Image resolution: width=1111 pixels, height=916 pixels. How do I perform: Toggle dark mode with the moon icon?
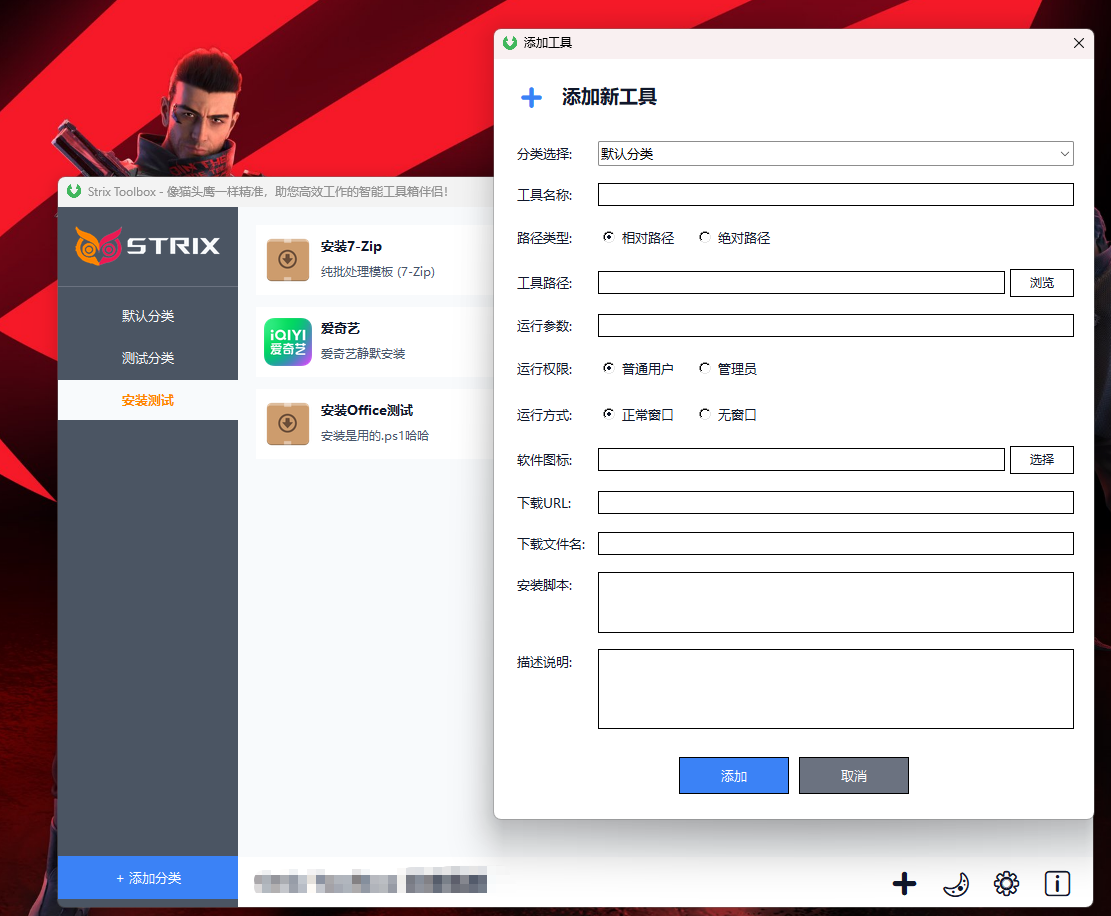click(x=956, y=883)
